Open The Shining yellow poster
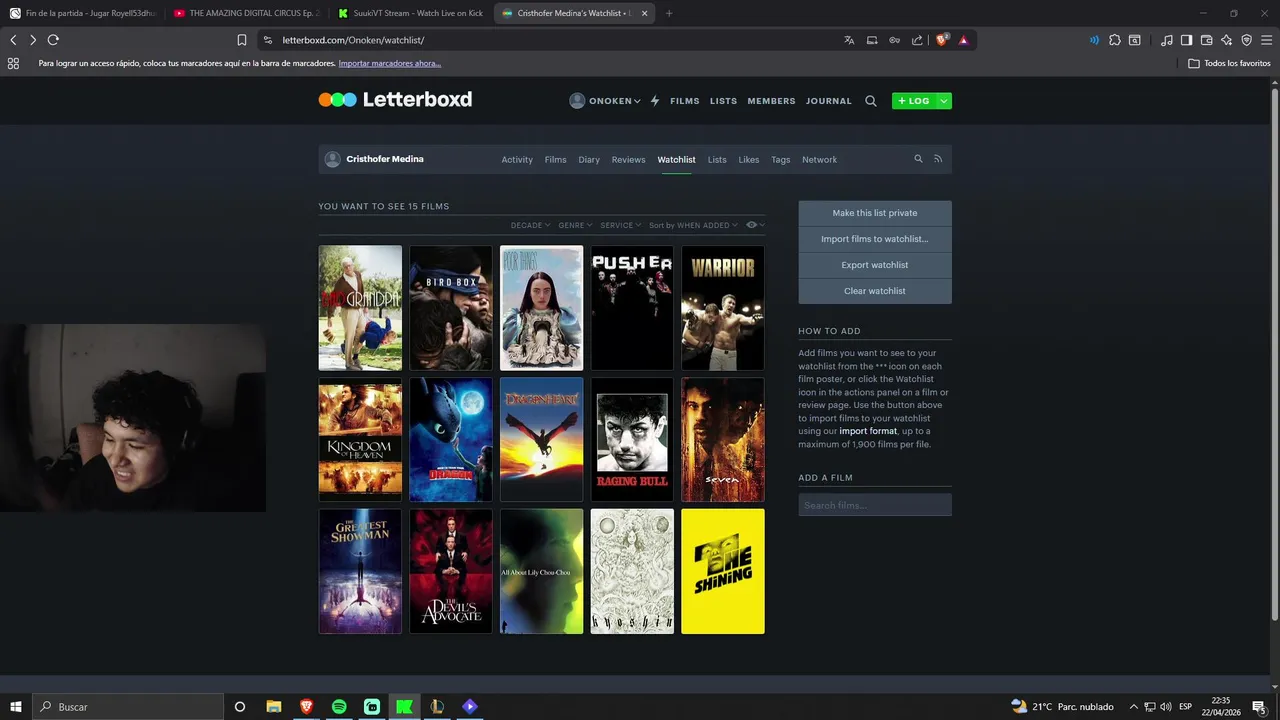The height and width of the screenshot is (720, 1280). 723,571
